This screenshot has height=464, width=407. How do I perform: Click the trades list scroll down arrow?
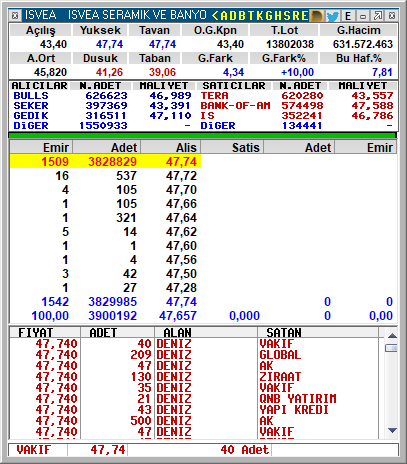pyautogui.click(x=392, y=430)
